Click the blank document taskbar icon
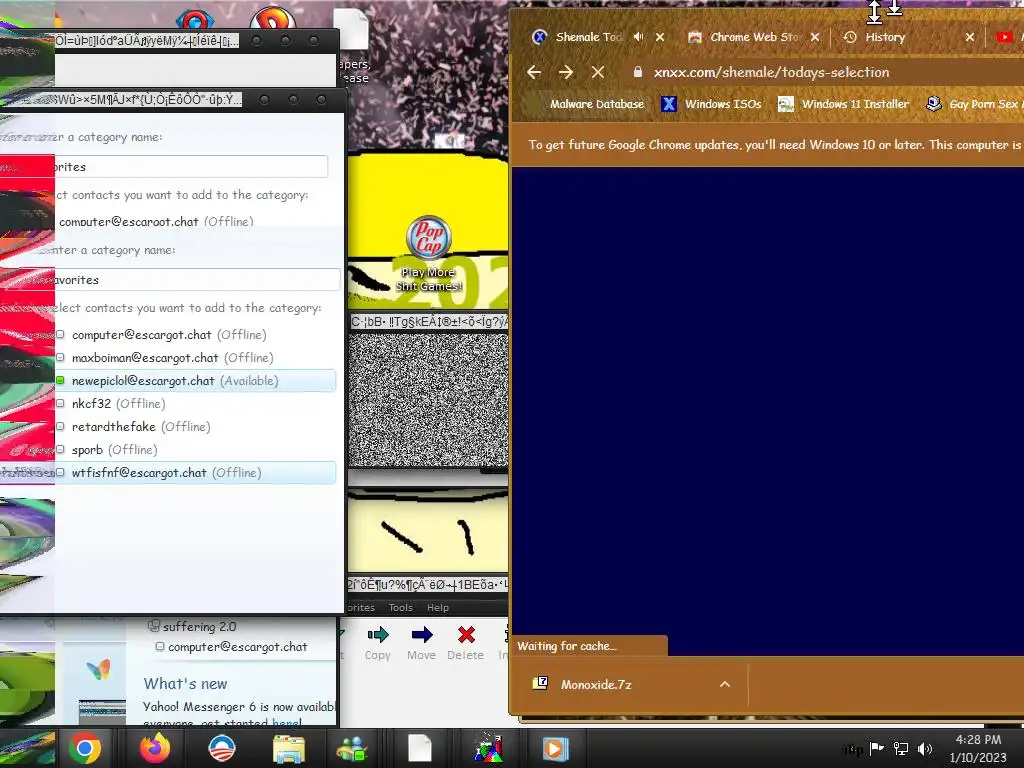Viewport: 1024px width, 768px height. point(419,748)
